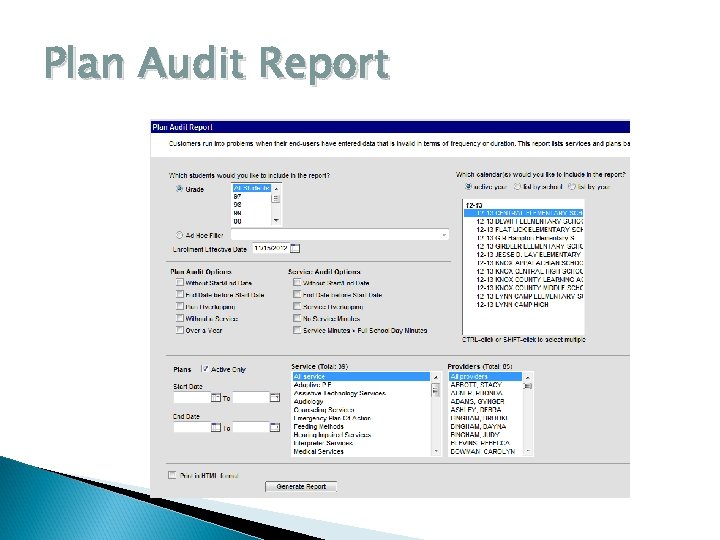Click the Start Date To input field
The height and width of the screenshot is (540, 720).
[251, 398]
